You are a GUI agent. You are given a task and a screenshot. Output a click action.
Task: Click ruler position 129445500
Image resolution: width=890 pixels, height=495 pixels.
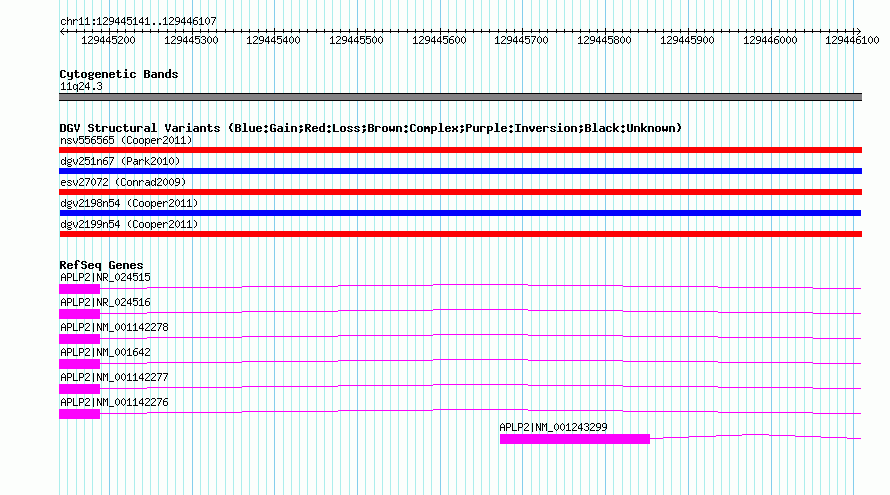coord(356,40)
